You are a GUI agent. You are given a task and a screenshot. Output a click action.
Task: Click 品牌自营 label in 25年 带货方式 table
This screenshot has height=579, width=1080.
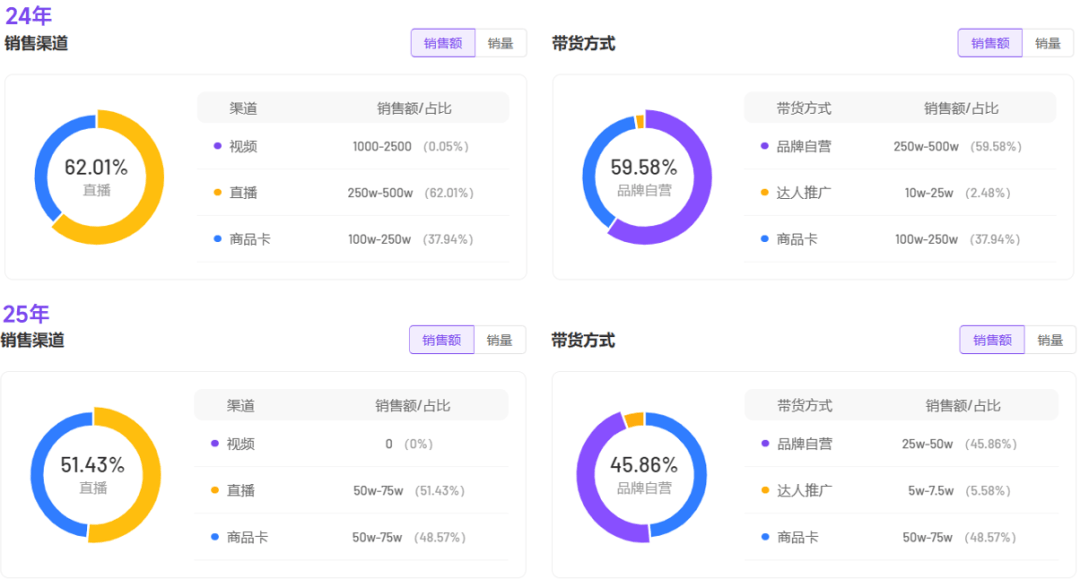click(x=804, y=443)
